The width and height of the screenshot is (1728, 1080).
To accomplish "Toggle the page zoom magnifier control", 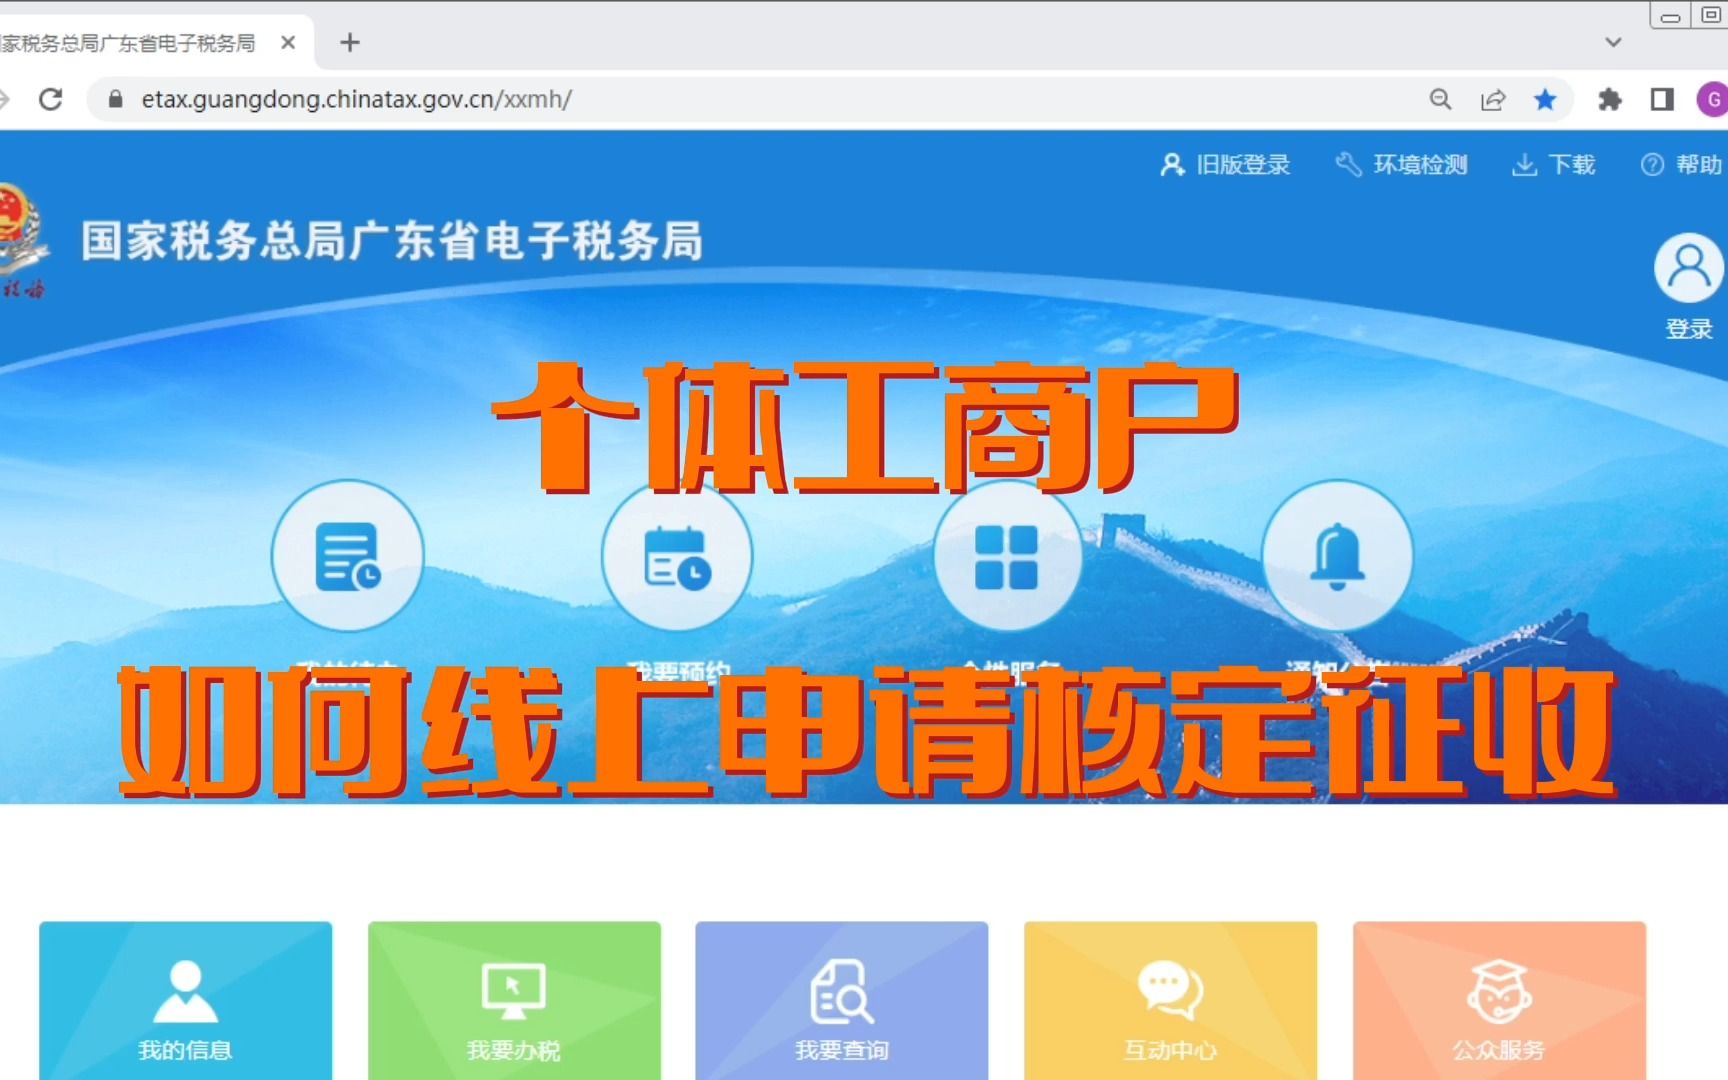I will click(x=1440, y=100).
